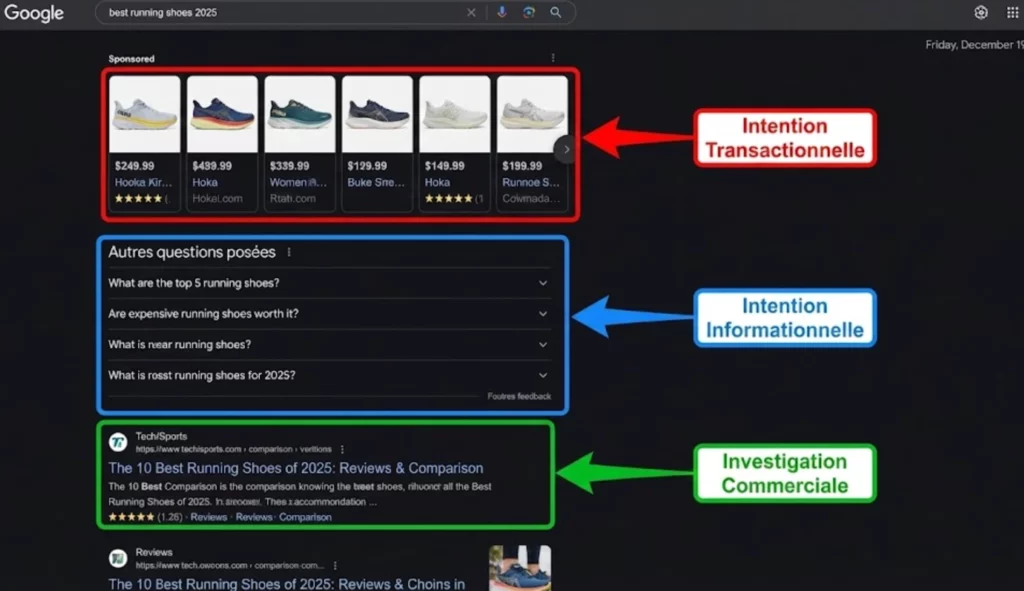Click the 'Comparison' sitelink under the result
This screenshot has height=591, width=1024.
[x=305, y=517]
